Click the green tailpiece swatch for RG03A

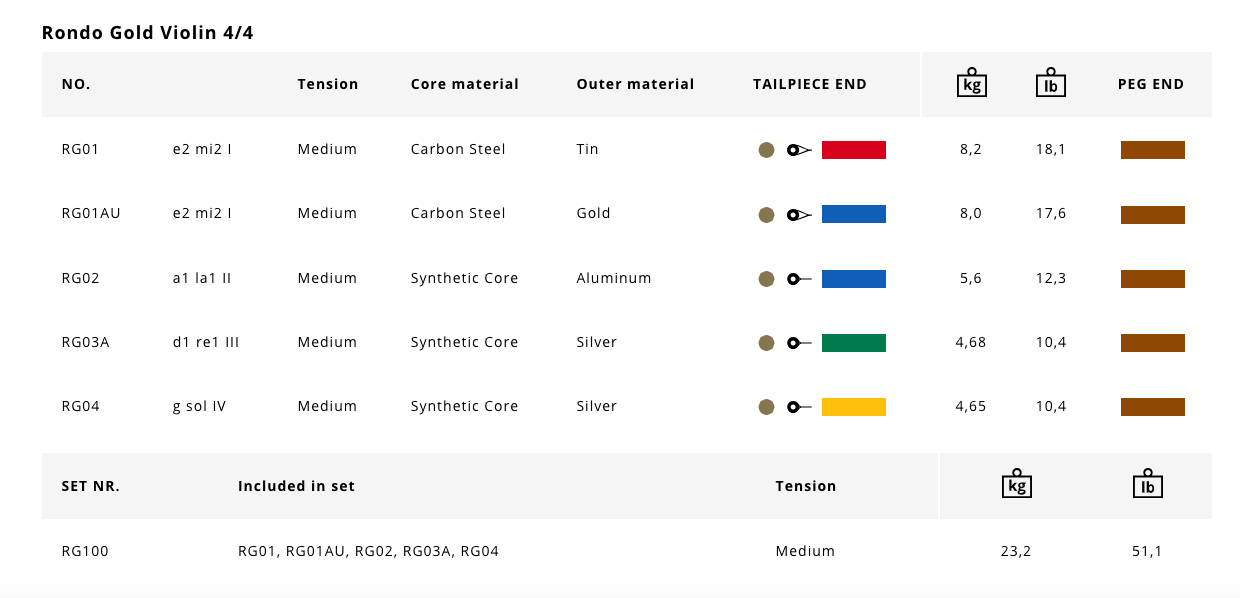pos(854,343)
